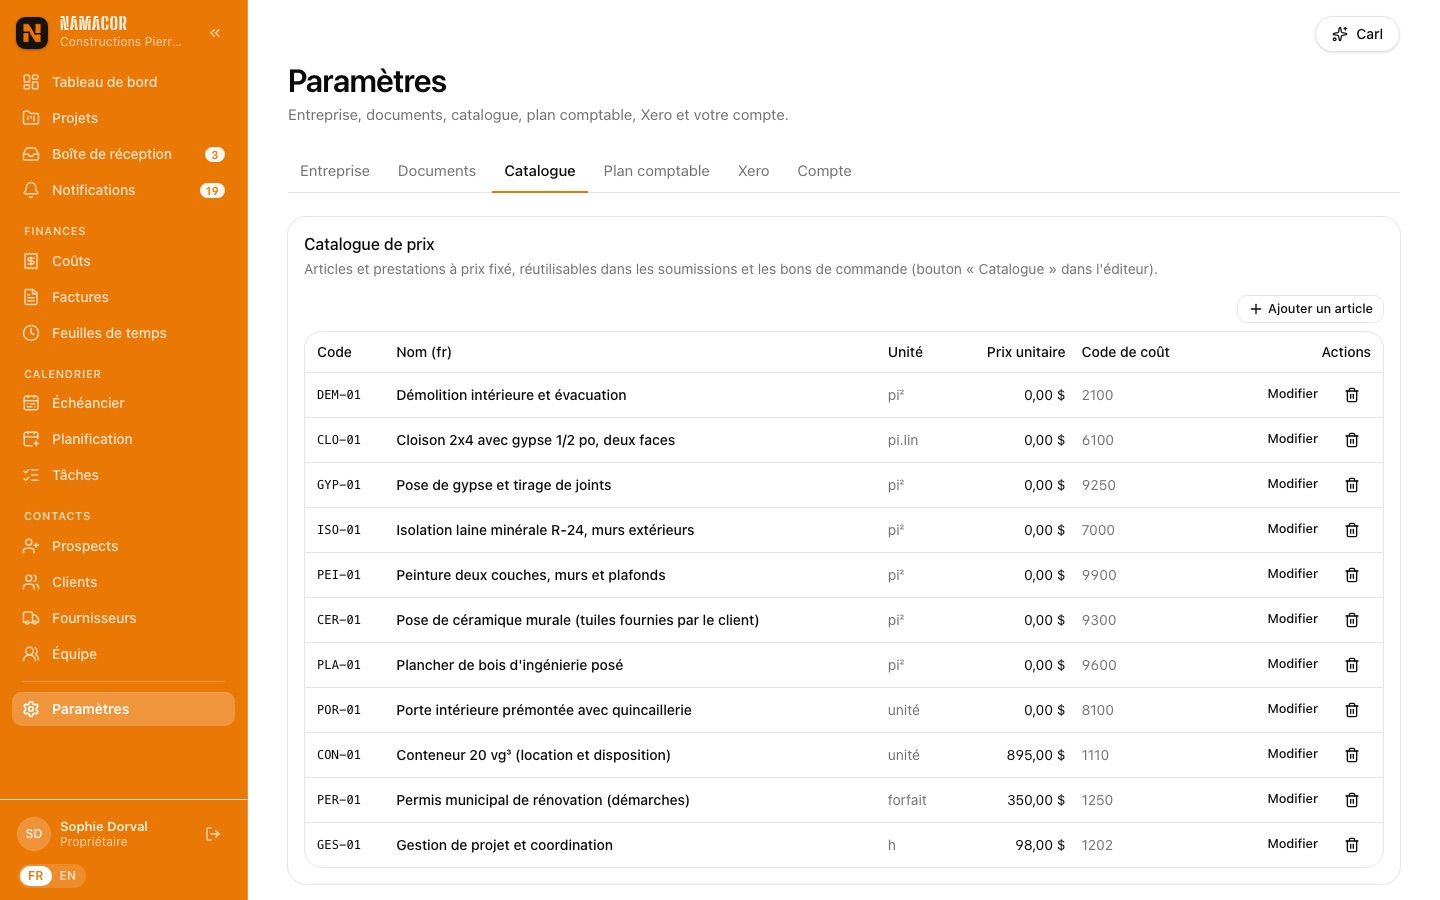This screenshot has height=900, width=1440.
Task: Click Ajouter un article button
Action: [1310, 309]
